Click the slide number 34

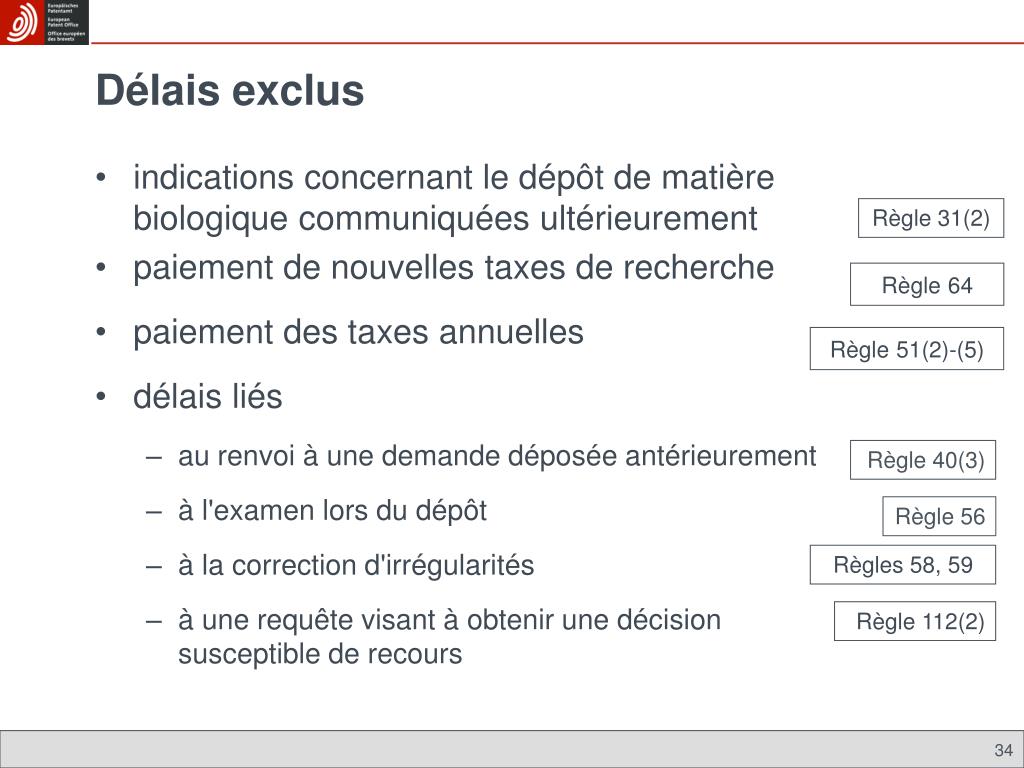point(1003,750)
